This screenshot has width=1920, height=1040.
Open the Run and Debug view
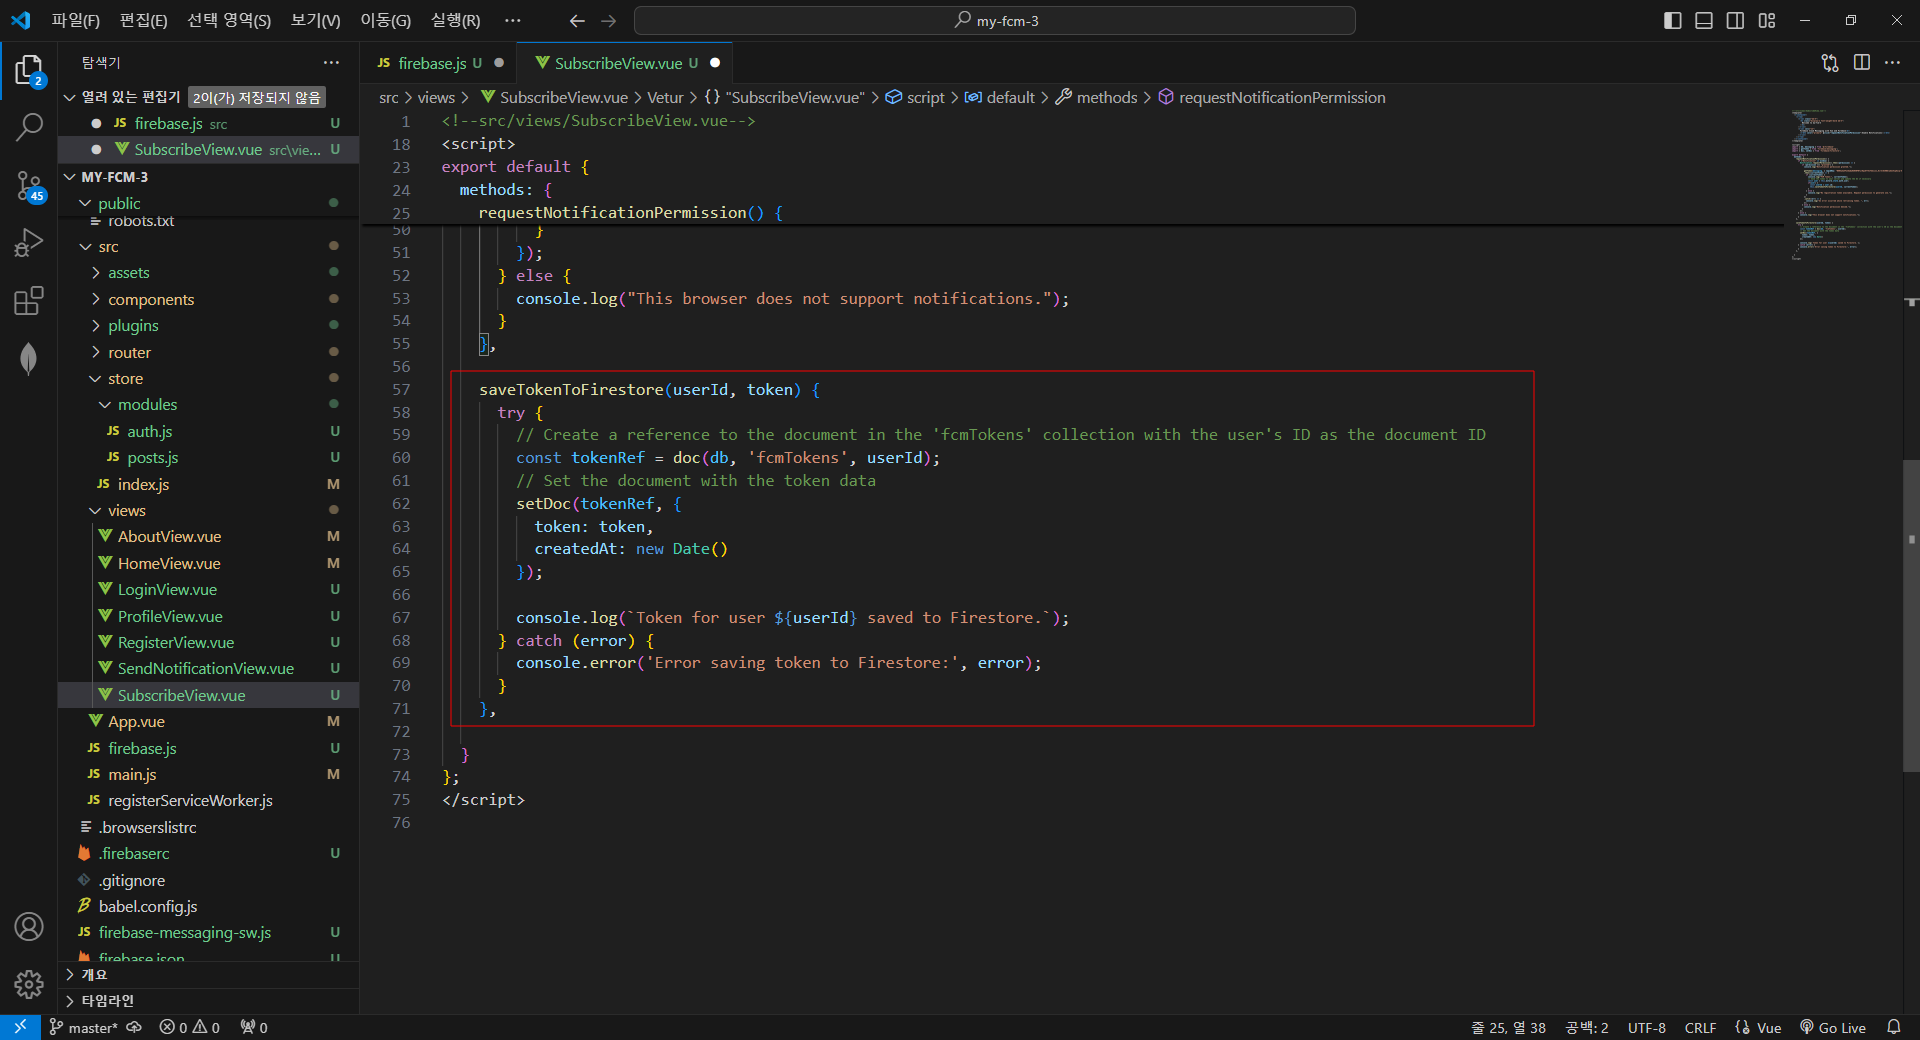pos(29,243)
